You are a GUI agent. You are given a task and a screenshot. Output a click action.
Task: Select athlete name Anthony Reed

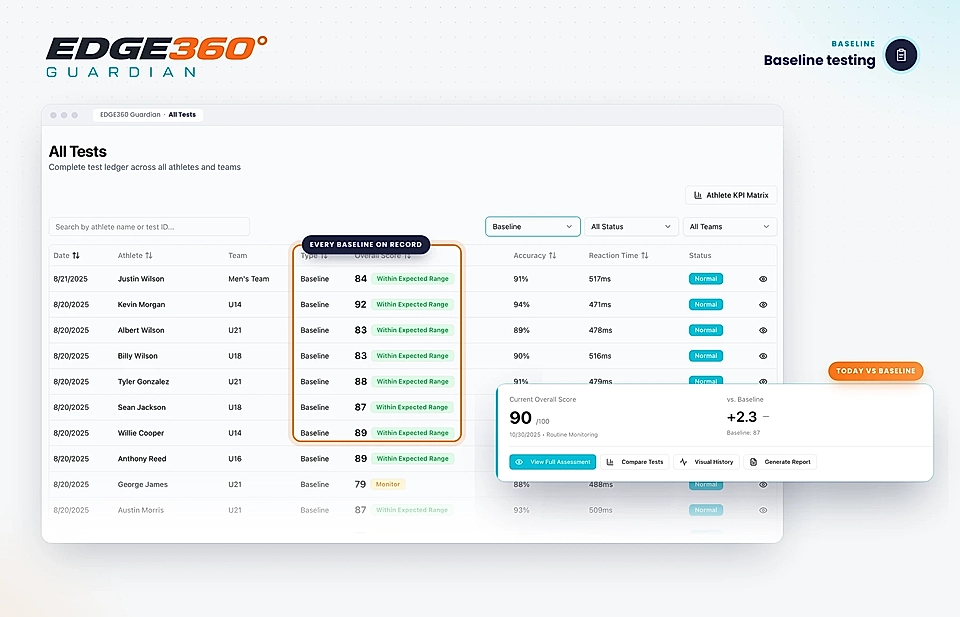tap(142, 458)
